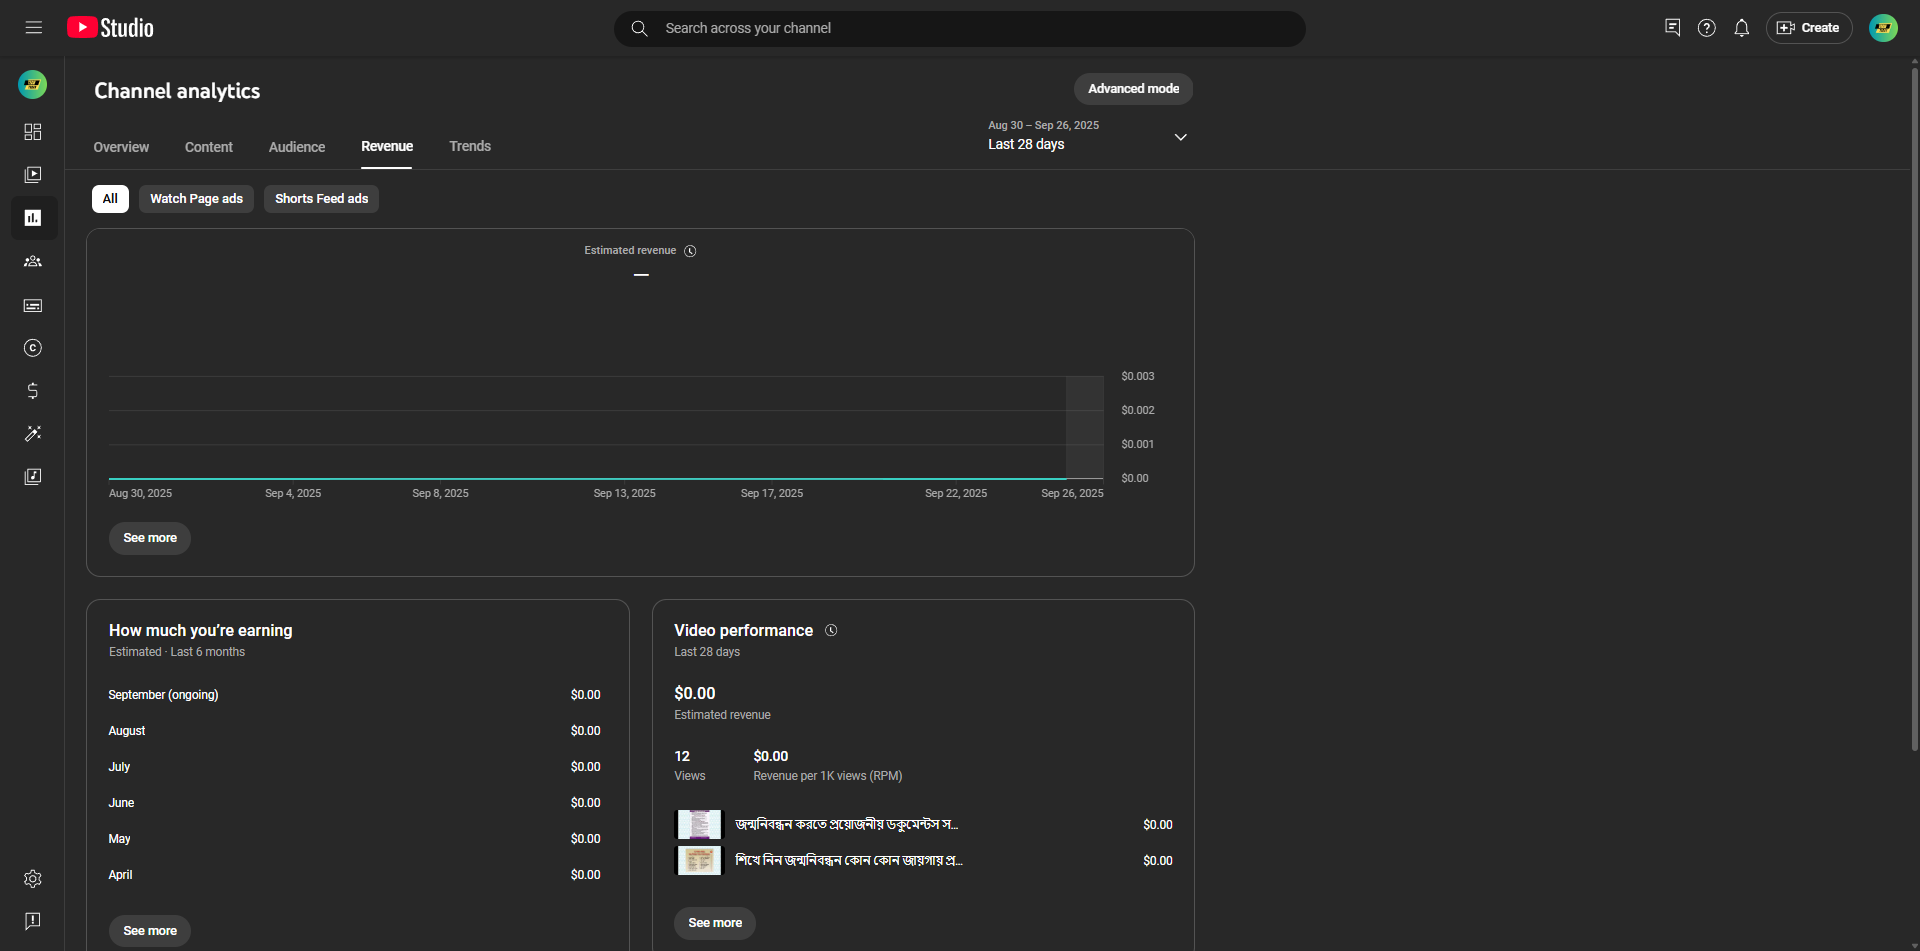Switch to the Audience tab

tap(297, 147)
